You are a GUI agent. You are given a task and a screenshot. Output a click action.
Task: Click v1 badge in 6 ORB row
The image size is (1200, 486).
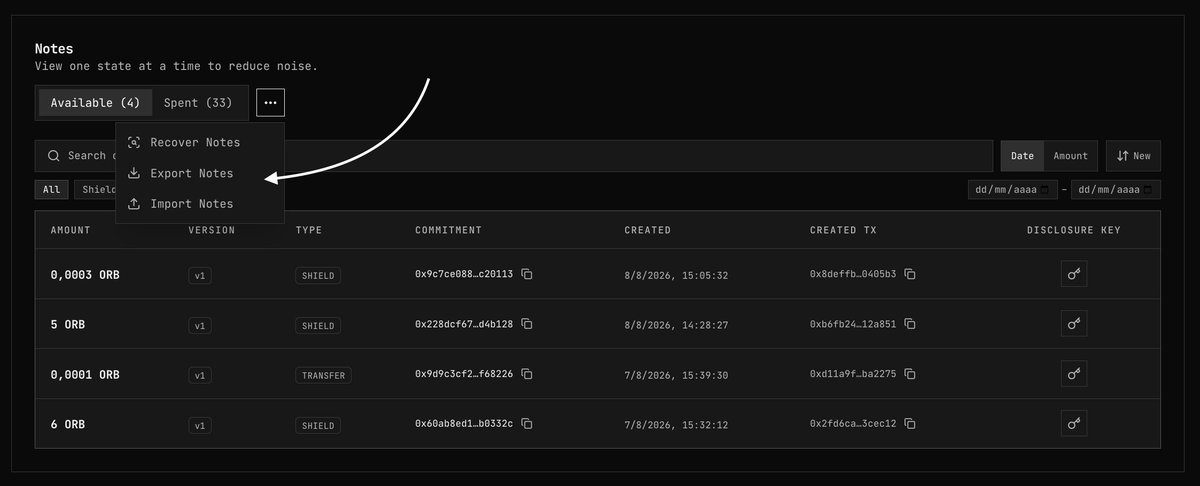point(200,425)
